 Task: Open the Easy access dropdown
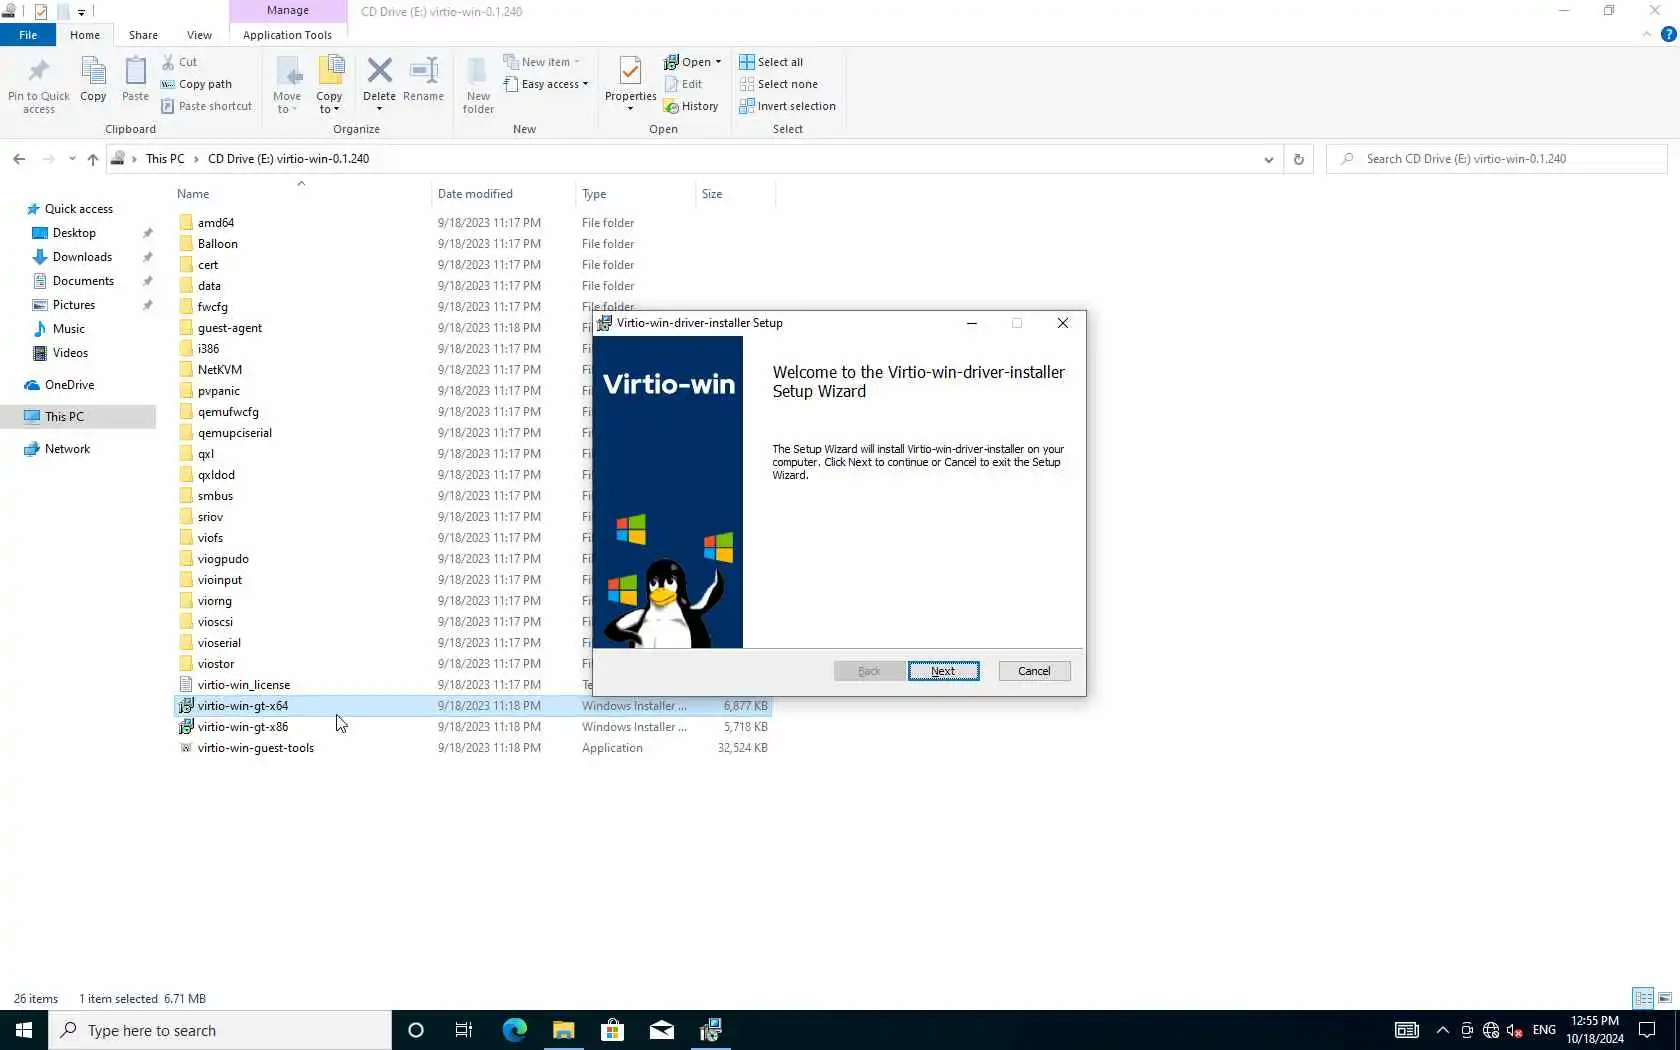pyautogui.click(x=546, y=84)
